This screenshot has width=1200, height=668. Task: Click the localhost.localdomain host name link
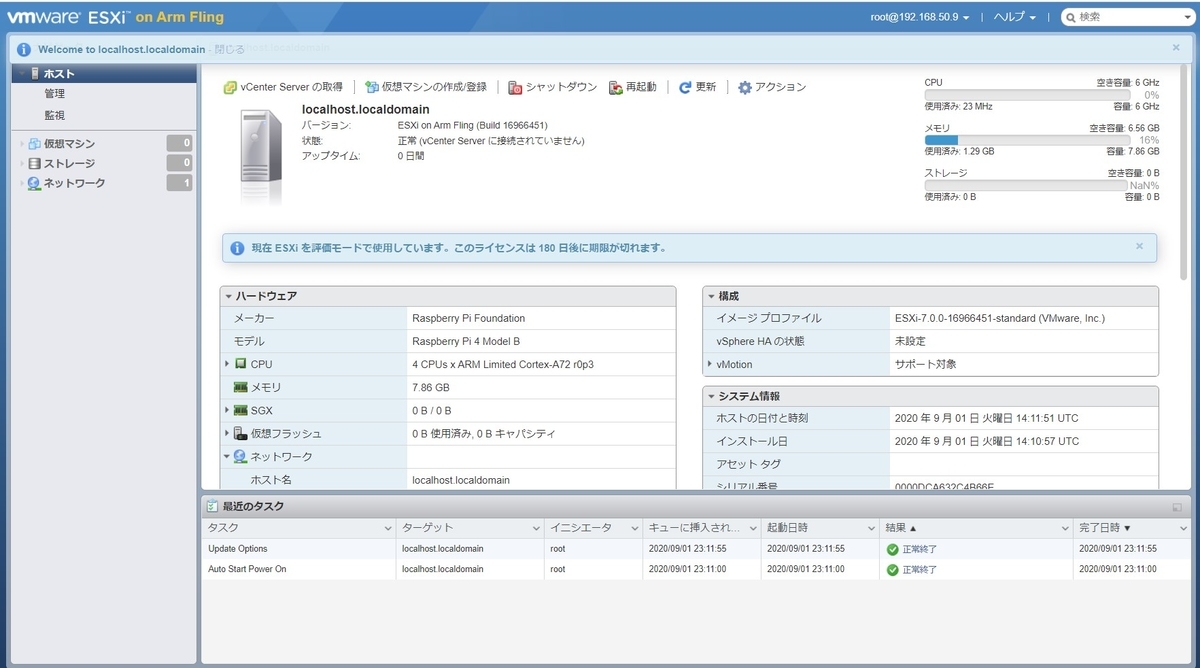tap(365, 109)
